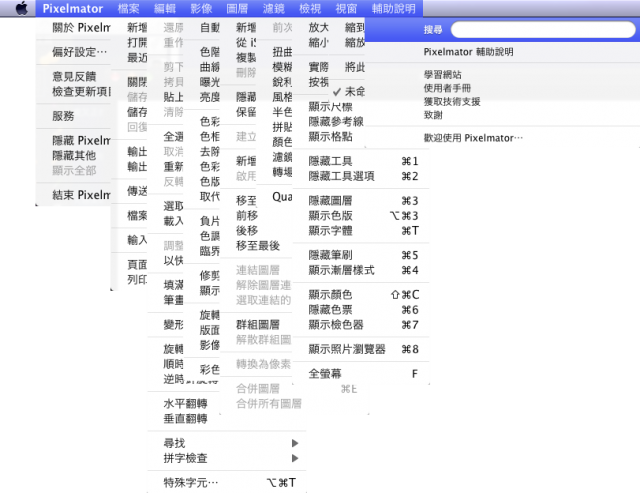Expand the 尋找 submenu arrow
This screenshot has height=493, width=640.
click(295, 443)
